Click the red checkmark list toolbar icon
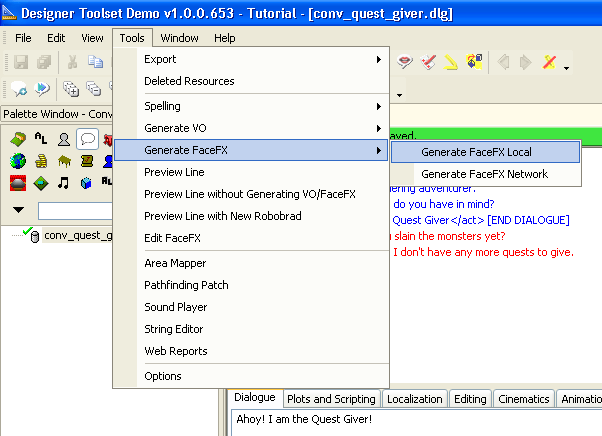The width and height of the screenshot is (602, 436). (428, 62)
